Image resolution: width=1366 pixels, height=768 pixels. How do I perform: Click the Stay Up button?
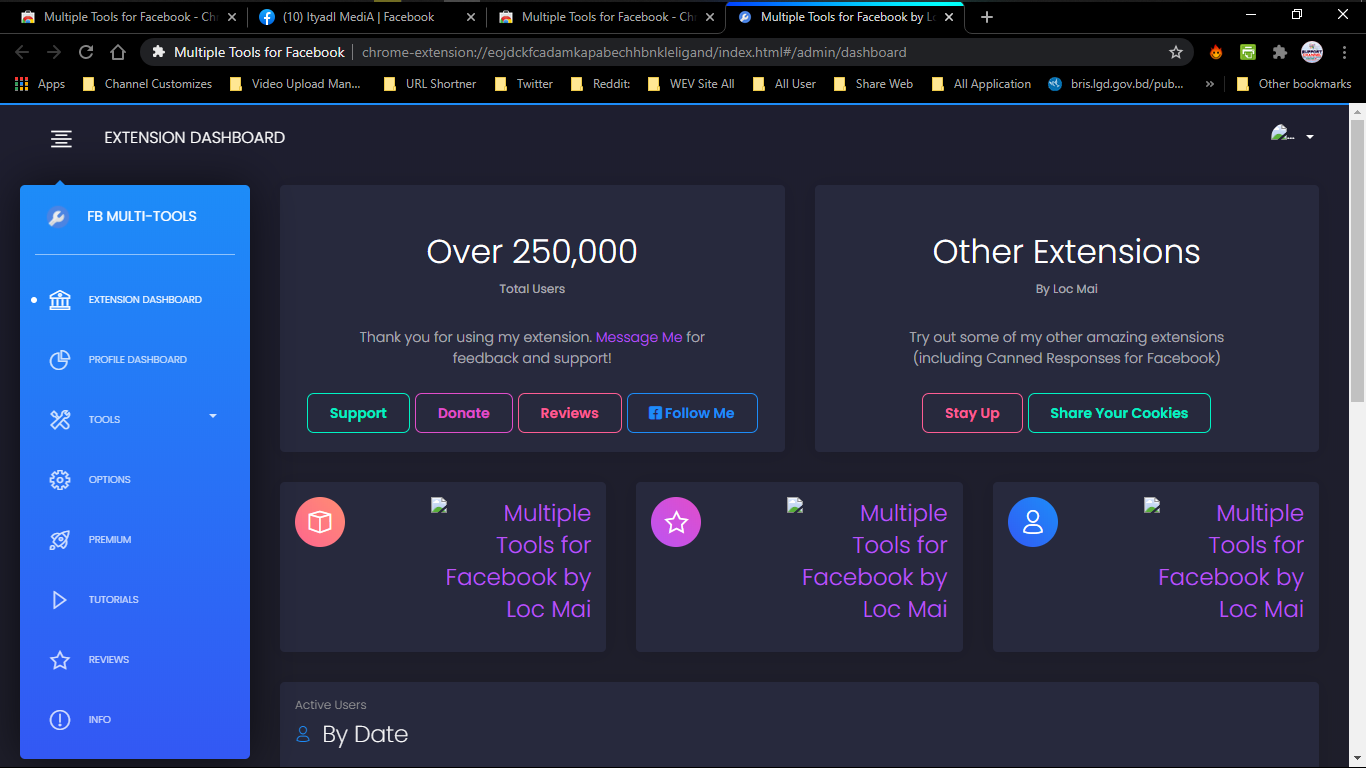[972, 413]
